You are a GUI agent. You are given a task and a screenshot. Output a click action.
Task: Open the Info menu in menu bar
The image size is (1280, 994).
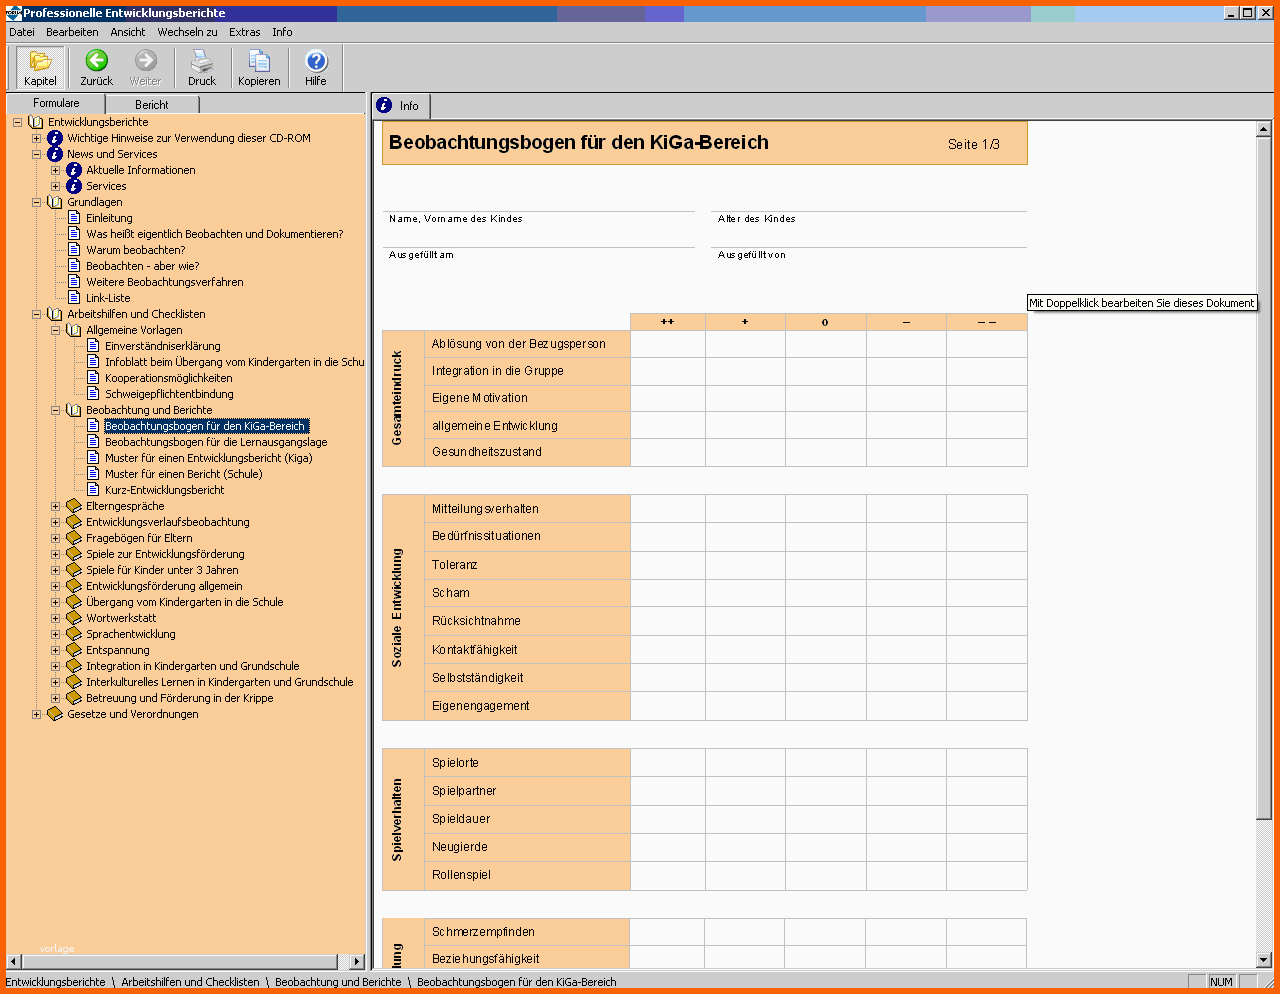(x=283, y=32)
